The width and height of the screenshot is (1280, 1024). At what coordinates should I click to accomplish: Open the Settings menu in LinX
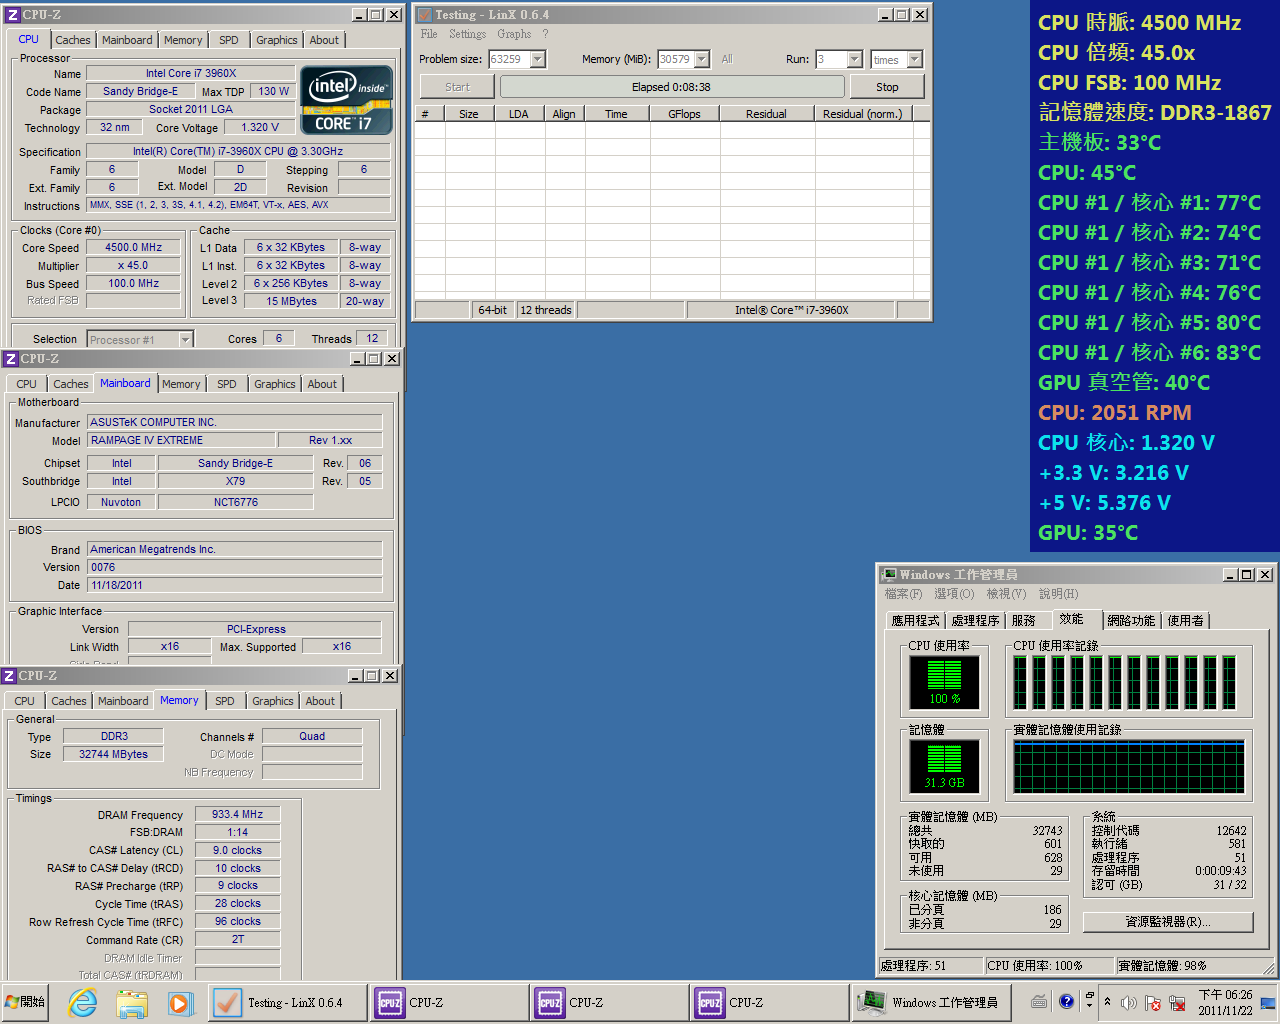(467, 34)
